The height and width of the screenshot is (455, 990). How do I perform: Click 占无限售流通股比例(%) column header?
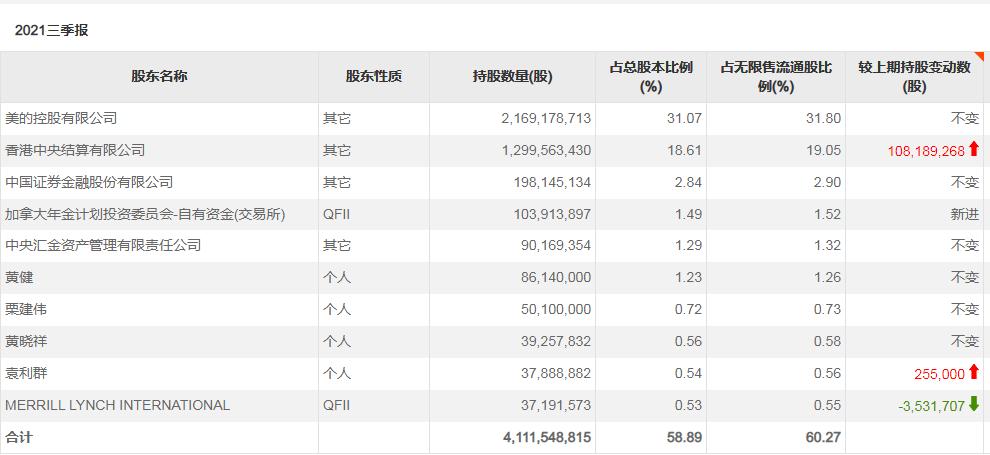775,76
